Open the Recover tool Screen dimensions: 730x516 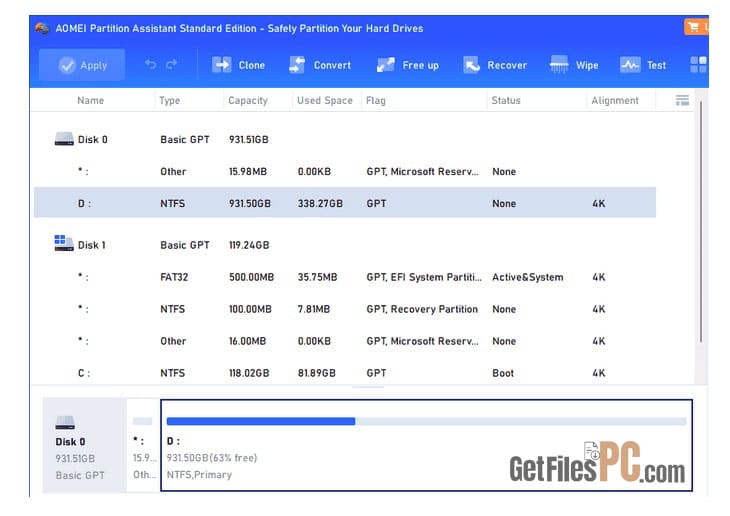pos(495,65)
